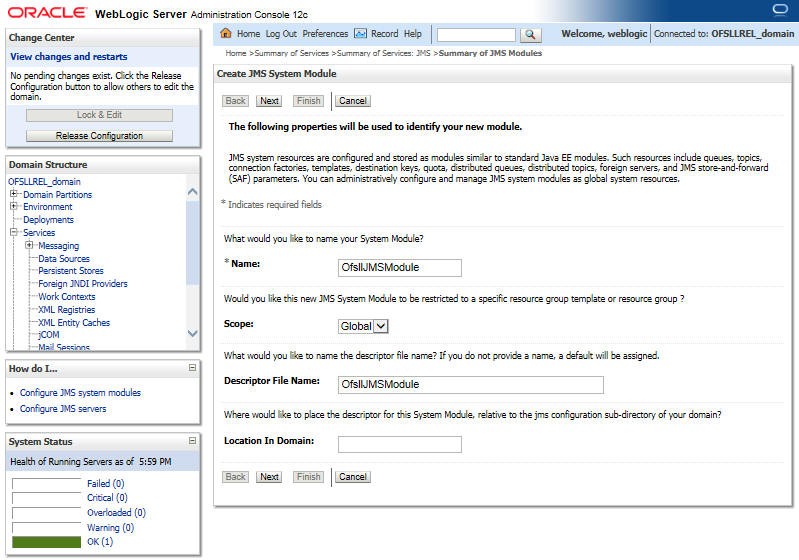Click the Location In Domain field
Image resolution: width=799 pixels, height=560 pixels.
[400, 444]
